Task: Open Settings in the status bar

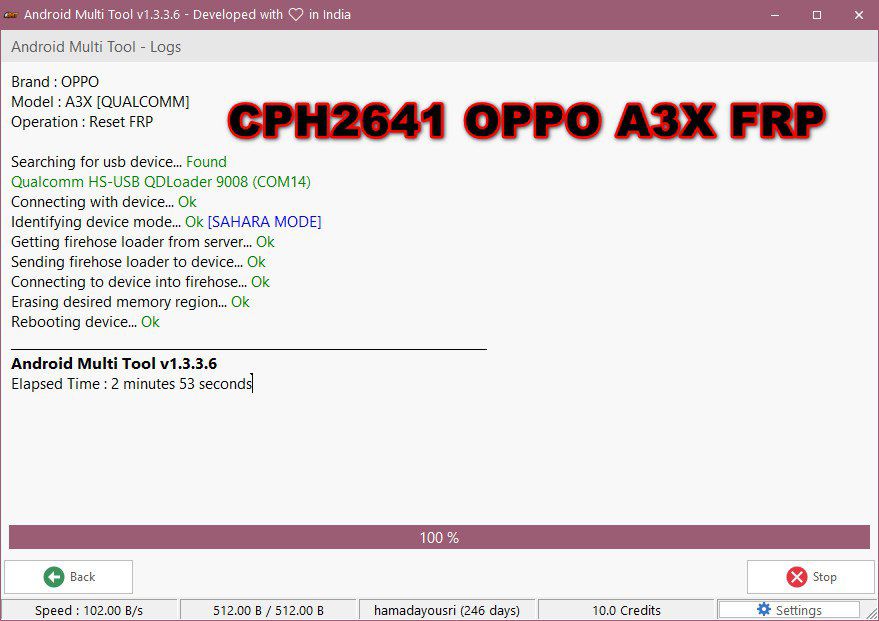Action: coord(789,610)
